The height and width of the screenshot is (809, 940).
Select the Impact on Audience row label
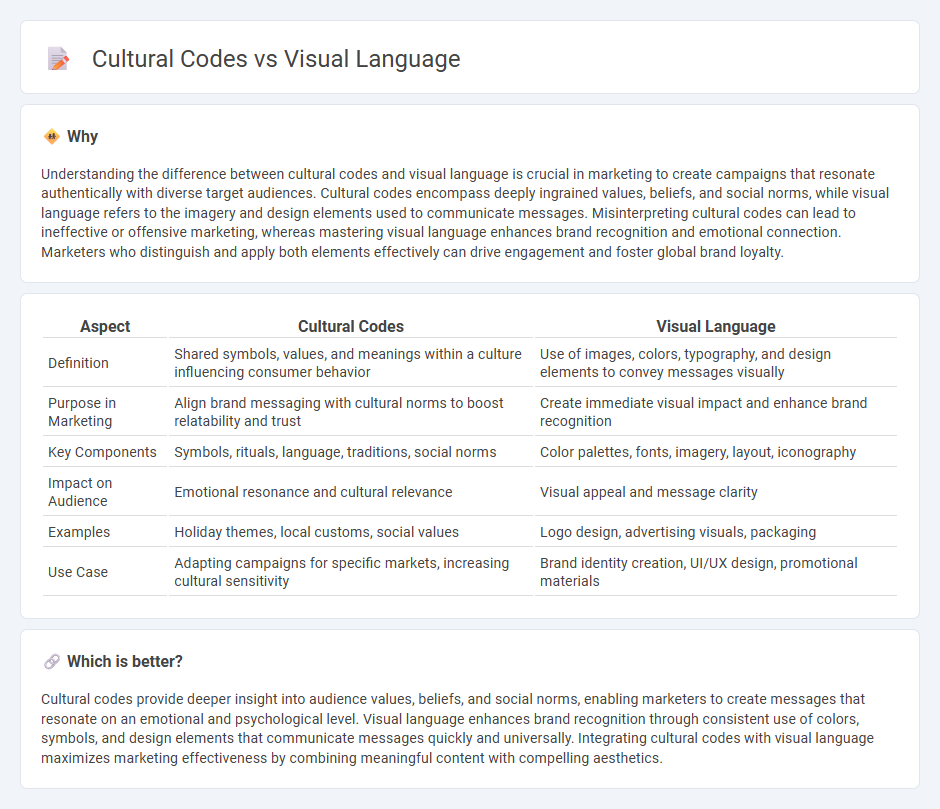click(80, 492)
